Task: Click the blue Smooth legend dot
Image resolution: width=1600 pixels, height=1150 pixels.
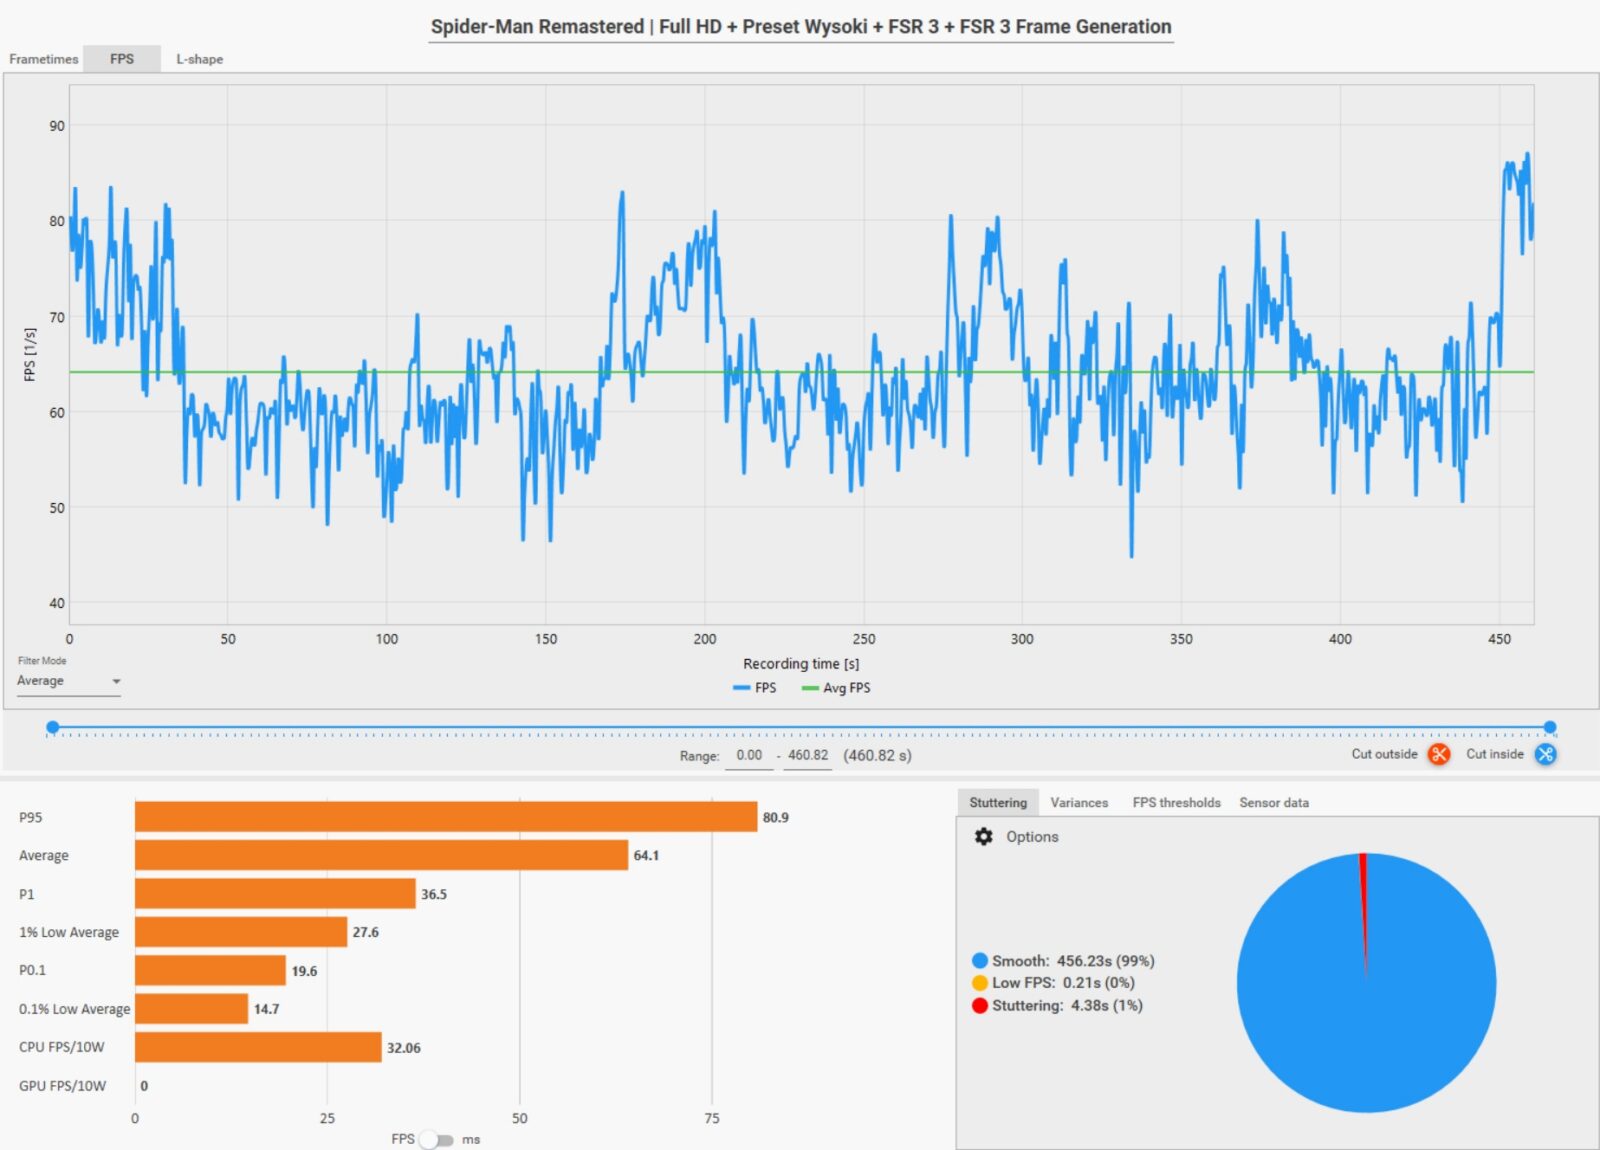Action: [x=979, y=961]
